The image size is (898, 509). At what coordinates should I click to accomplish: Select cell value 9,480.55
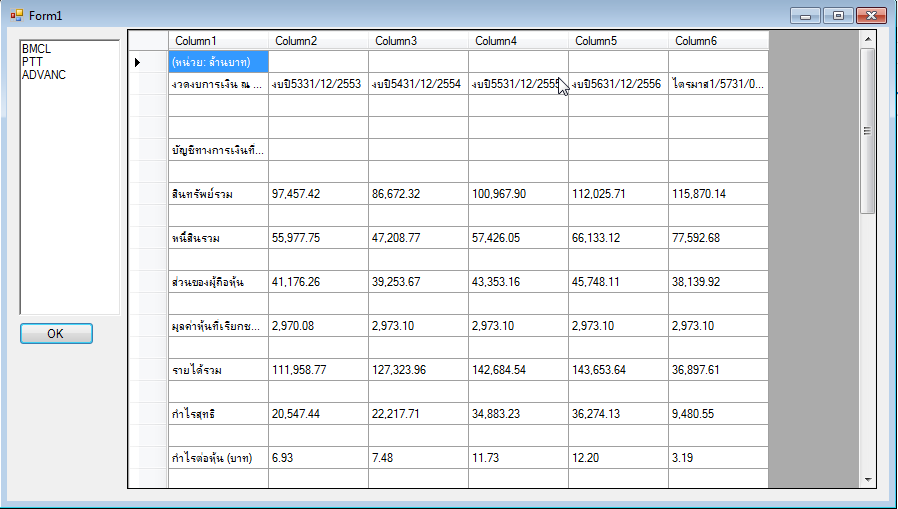point(718,414)
